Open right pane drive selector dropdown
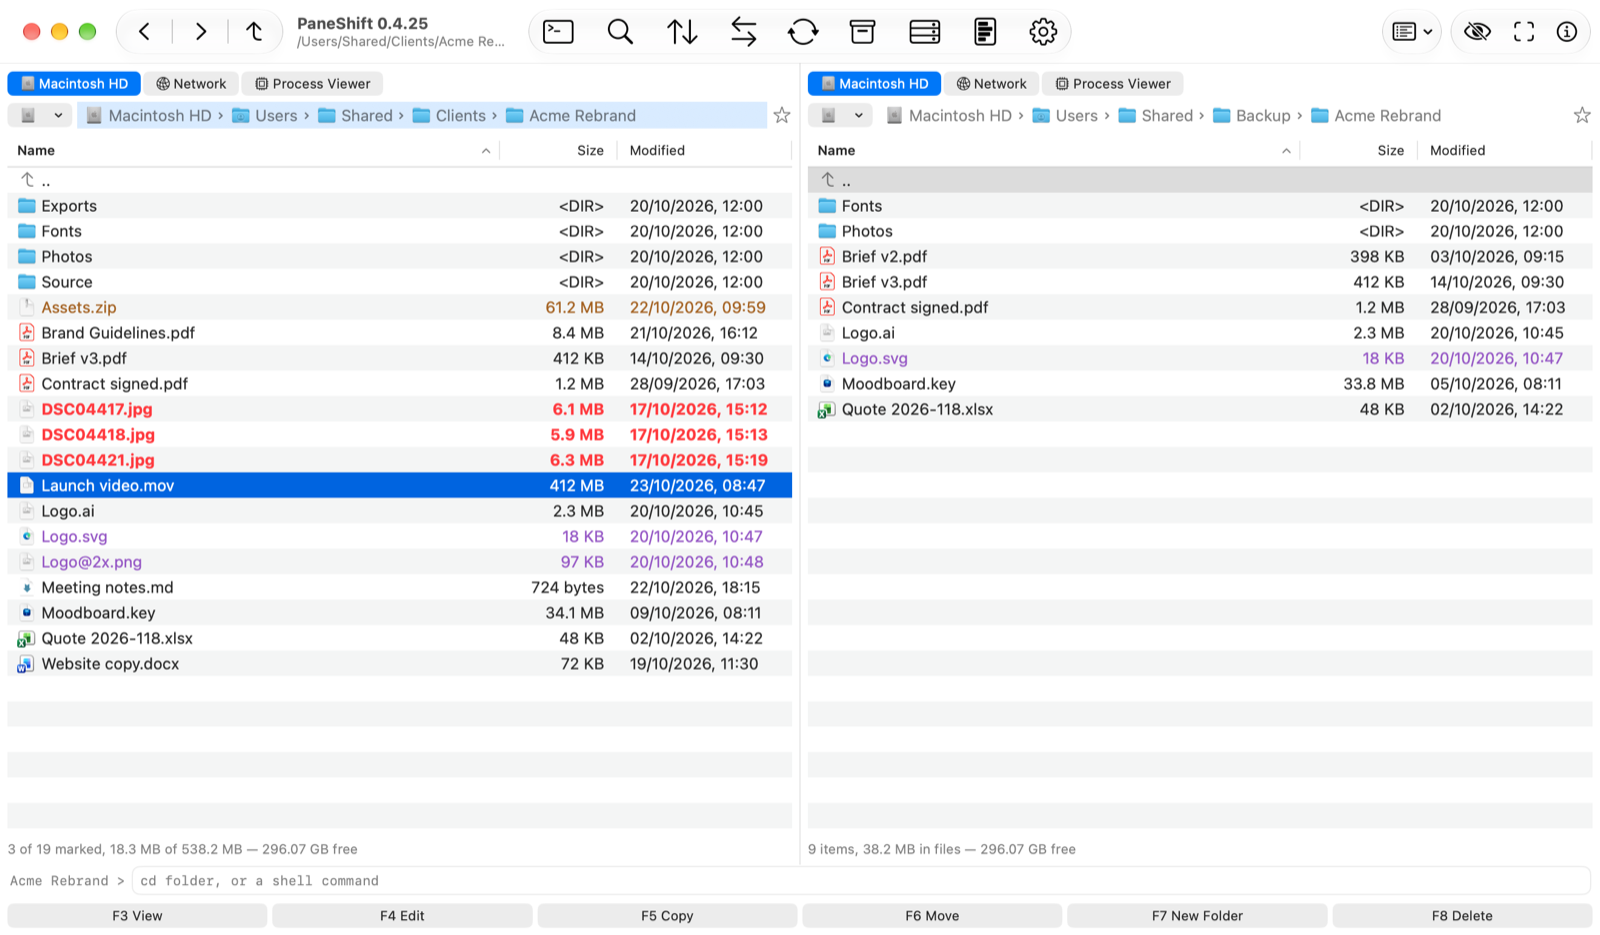This screenshot has width=1600, height=935. click(x=840, y=115)
